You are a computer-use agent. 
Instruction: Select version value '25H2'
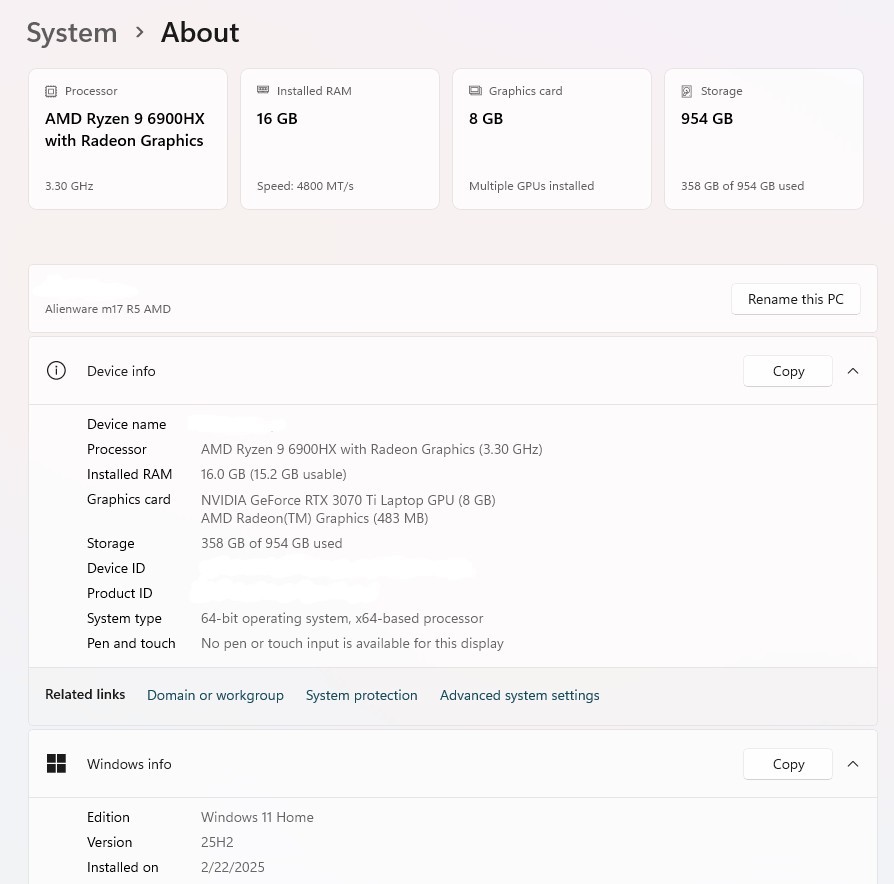(x=217, y=842)
